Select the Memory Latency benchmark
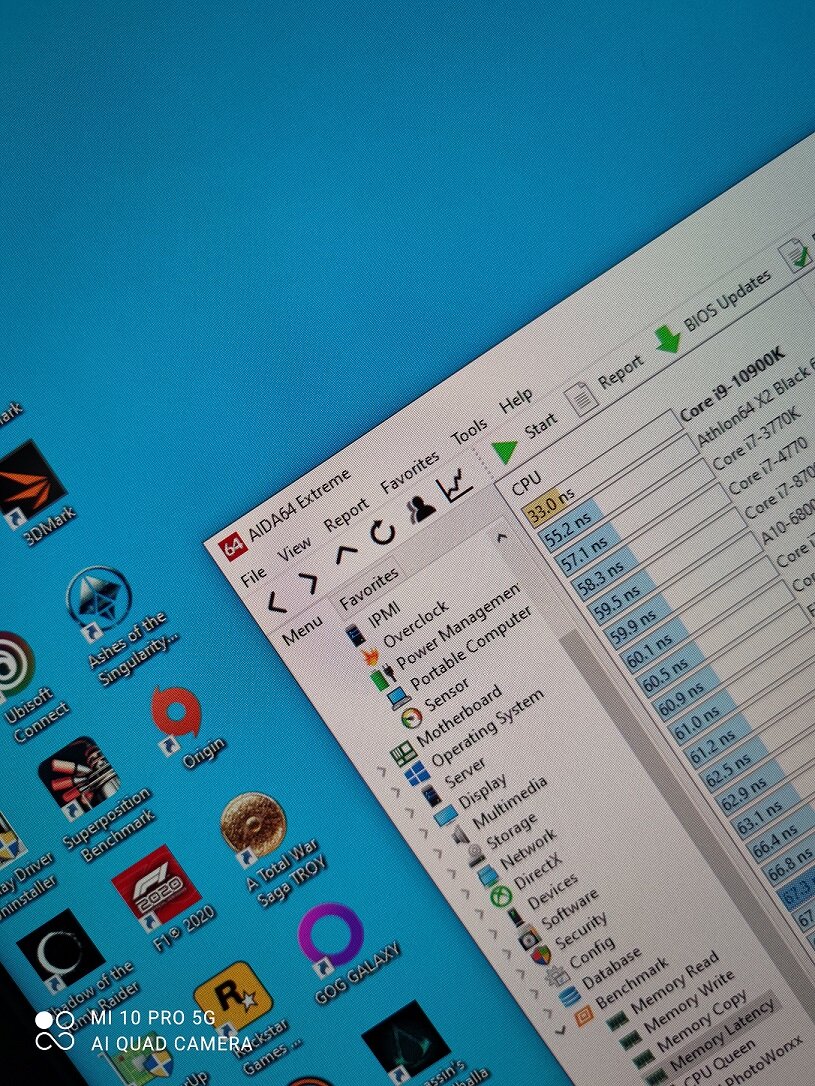The width and height of the screenshot is (815, 1086). 722,1035
